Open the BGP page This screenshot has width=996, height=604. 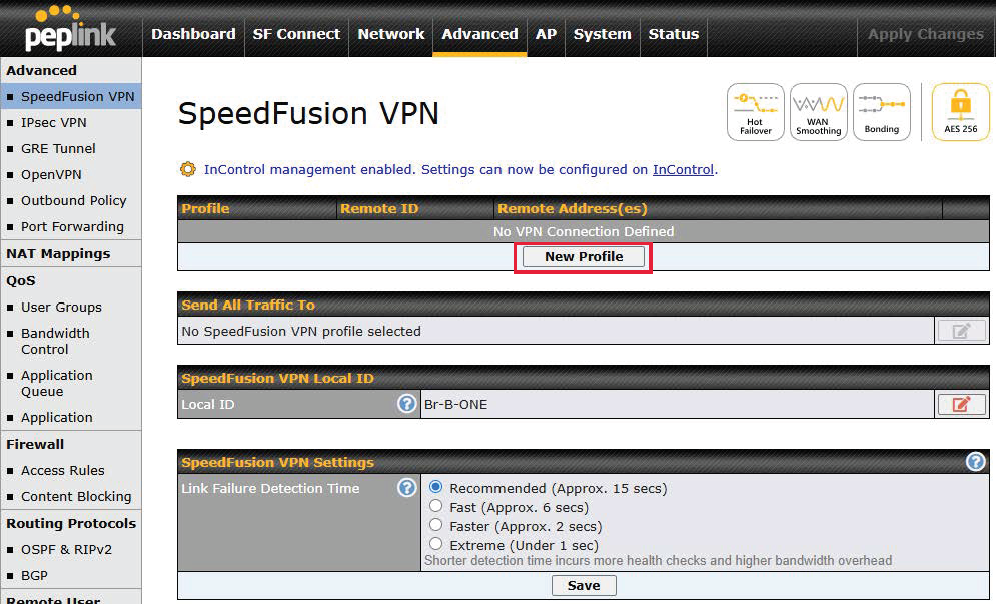tap(34, 575)
